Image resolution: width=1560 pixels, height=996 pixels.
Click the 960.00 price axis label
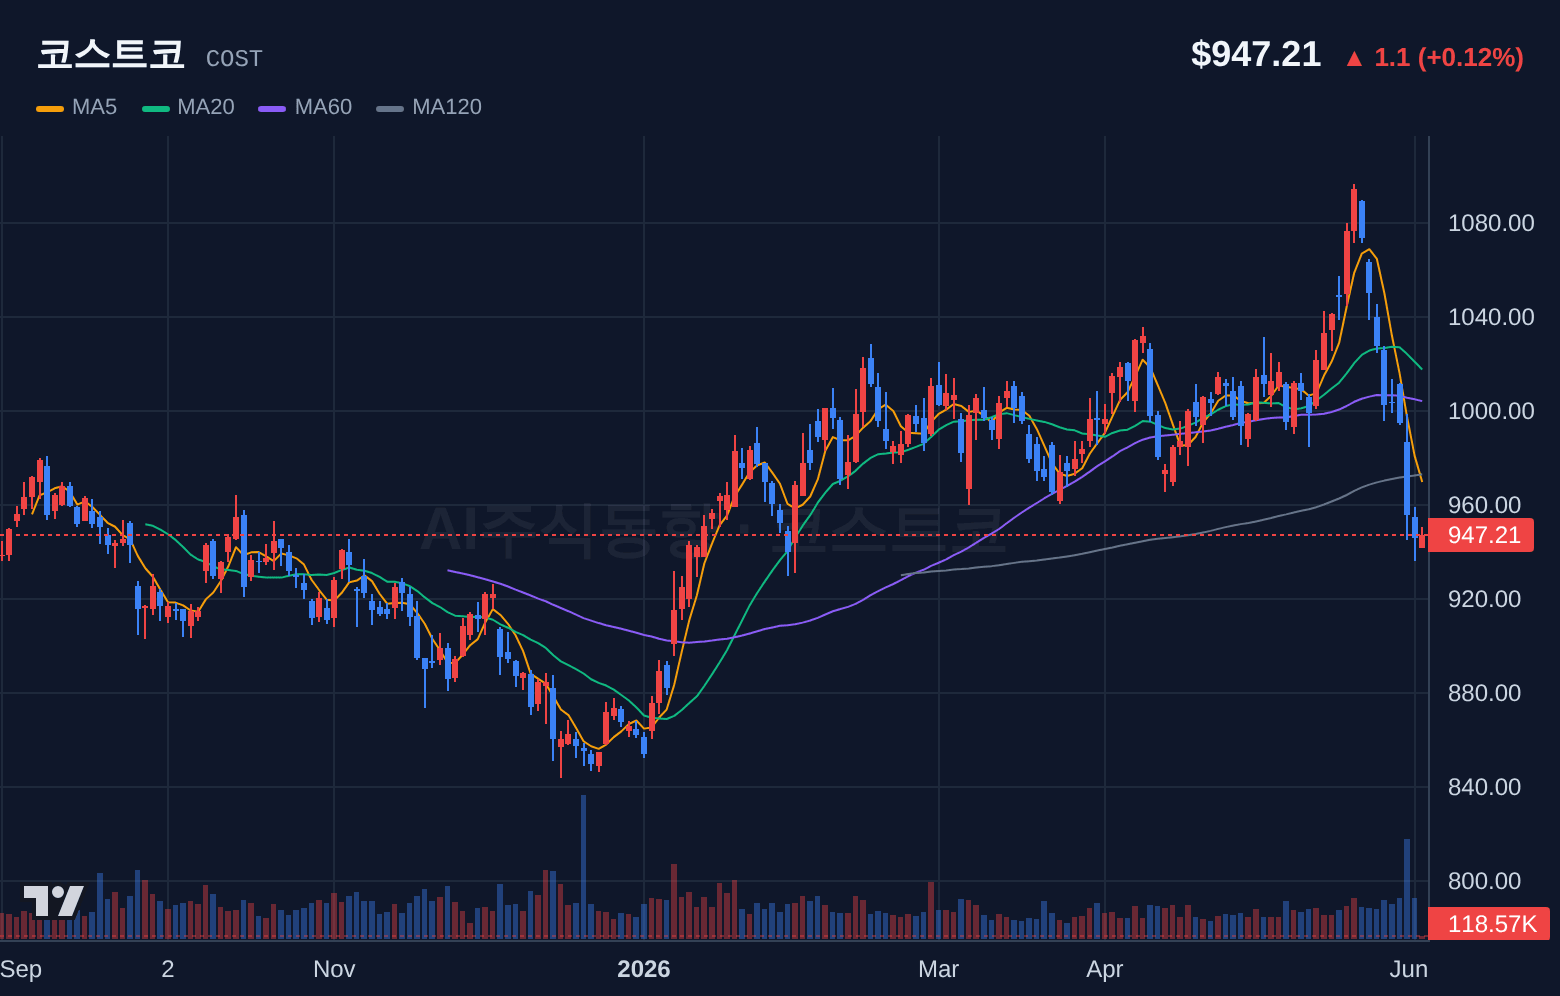[x=1484, y=505]
